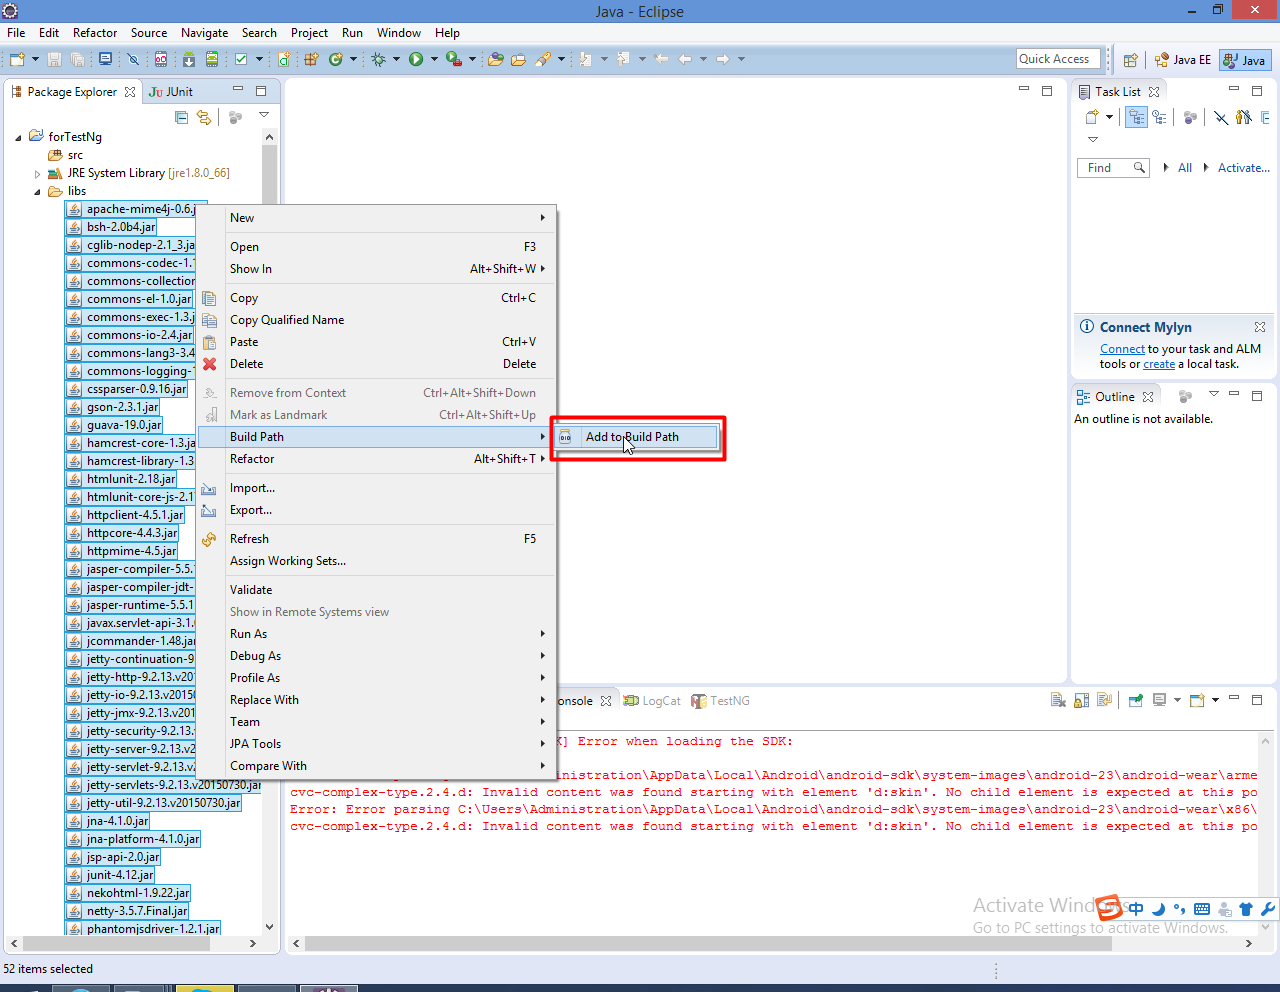
Task: Click the Quick Access input field
Action: 1058,59
